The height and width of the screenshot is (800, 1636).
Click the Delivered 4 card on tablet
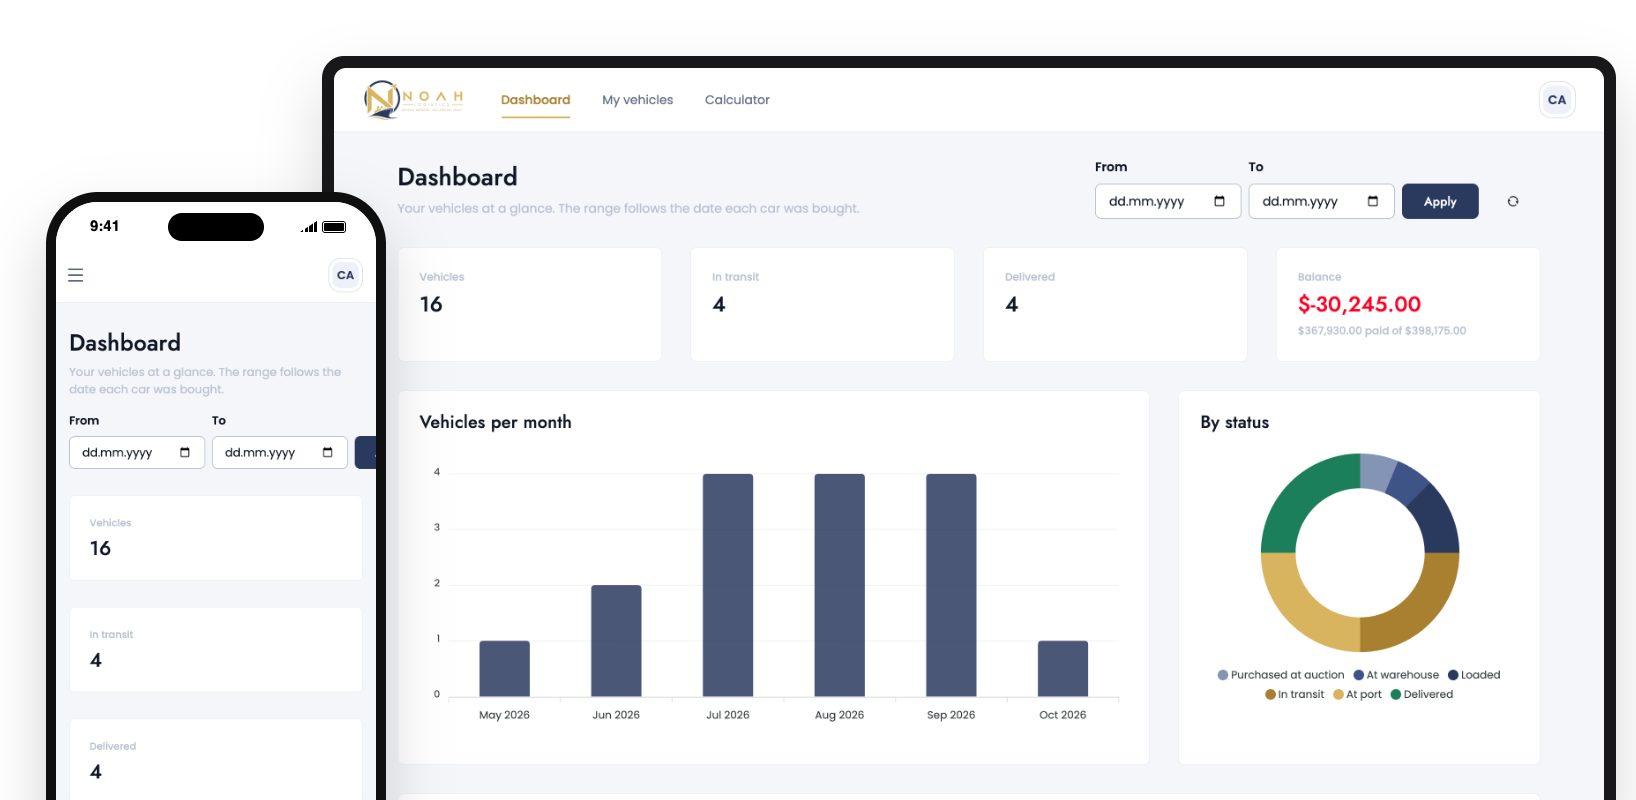coord(1115,304)
